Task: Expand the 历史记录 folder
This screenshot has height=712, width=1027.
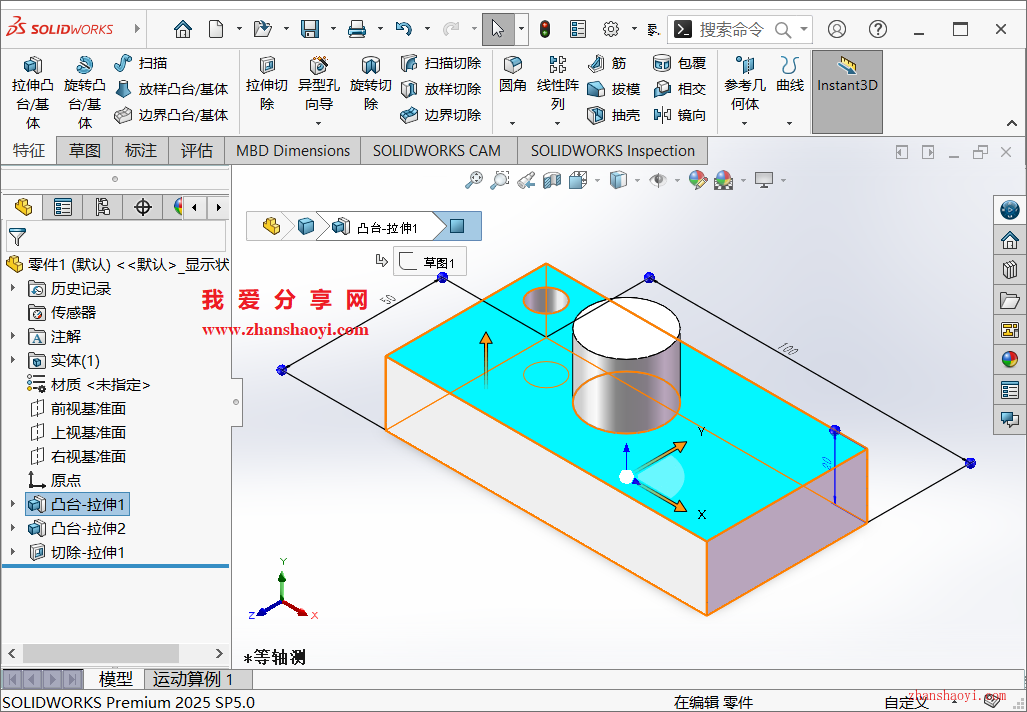Action: coord(13,288)
